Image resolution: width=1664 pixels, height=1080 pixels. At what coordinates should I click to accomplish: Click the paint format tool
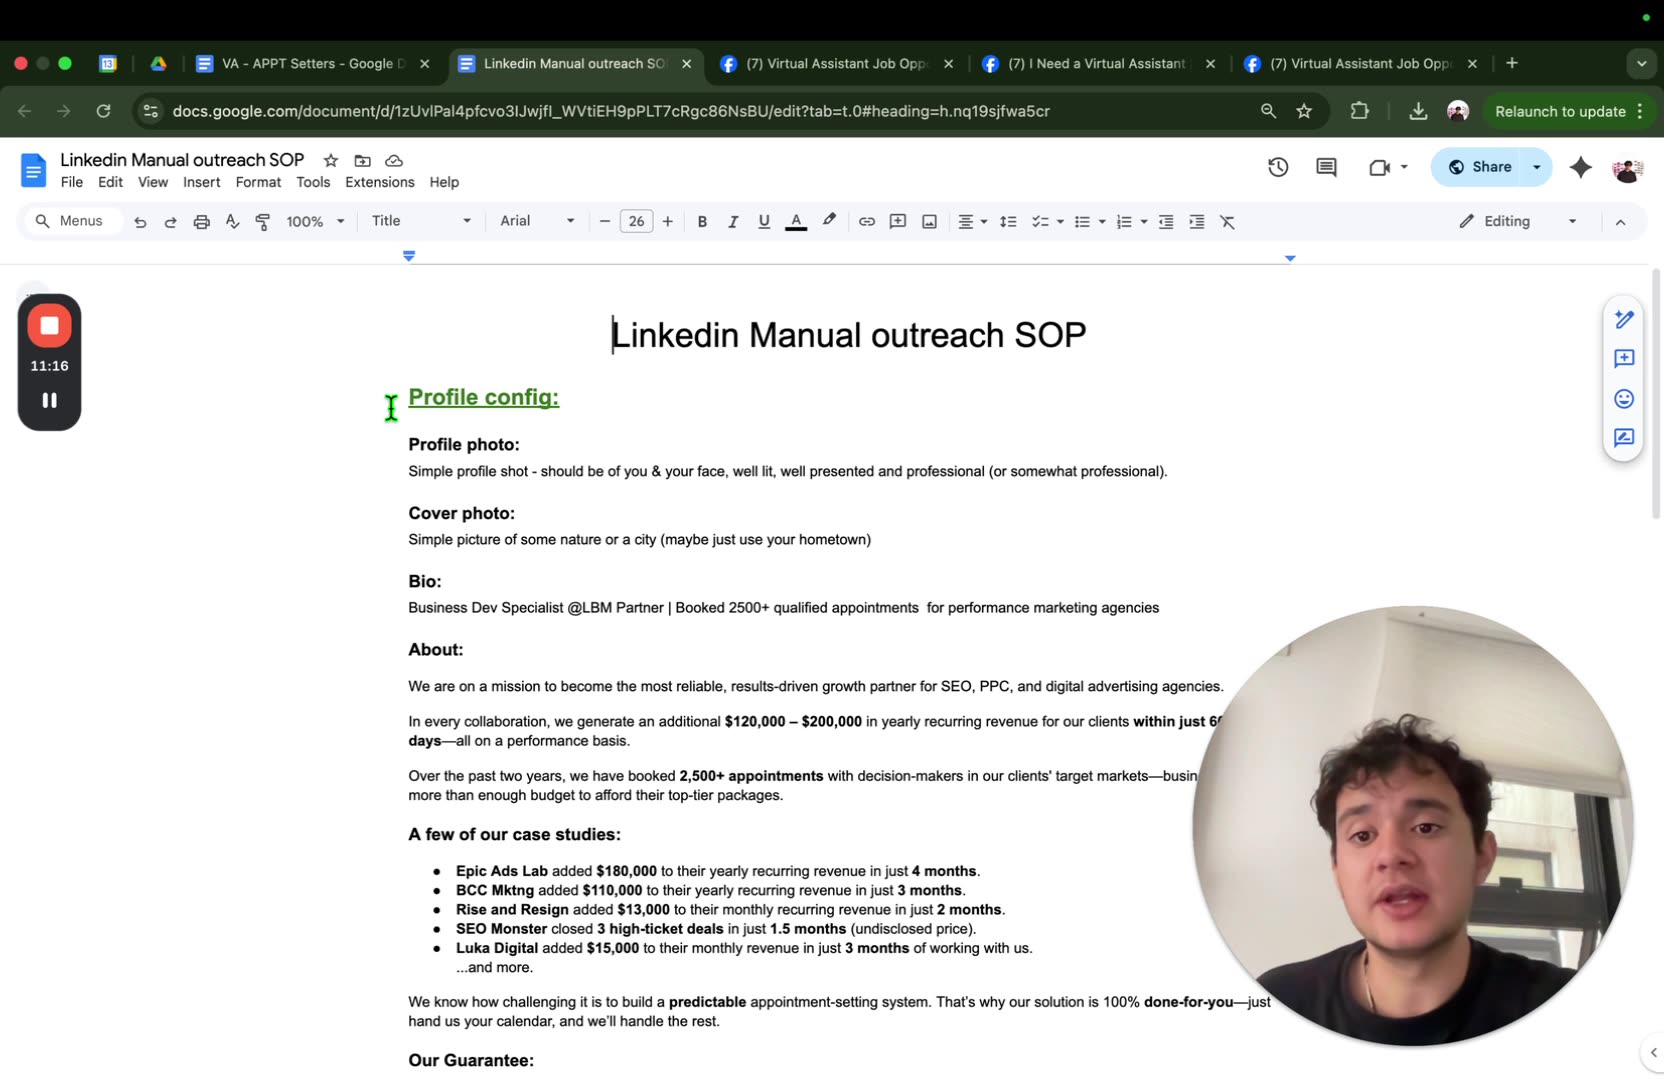click(x=262, y=221)
